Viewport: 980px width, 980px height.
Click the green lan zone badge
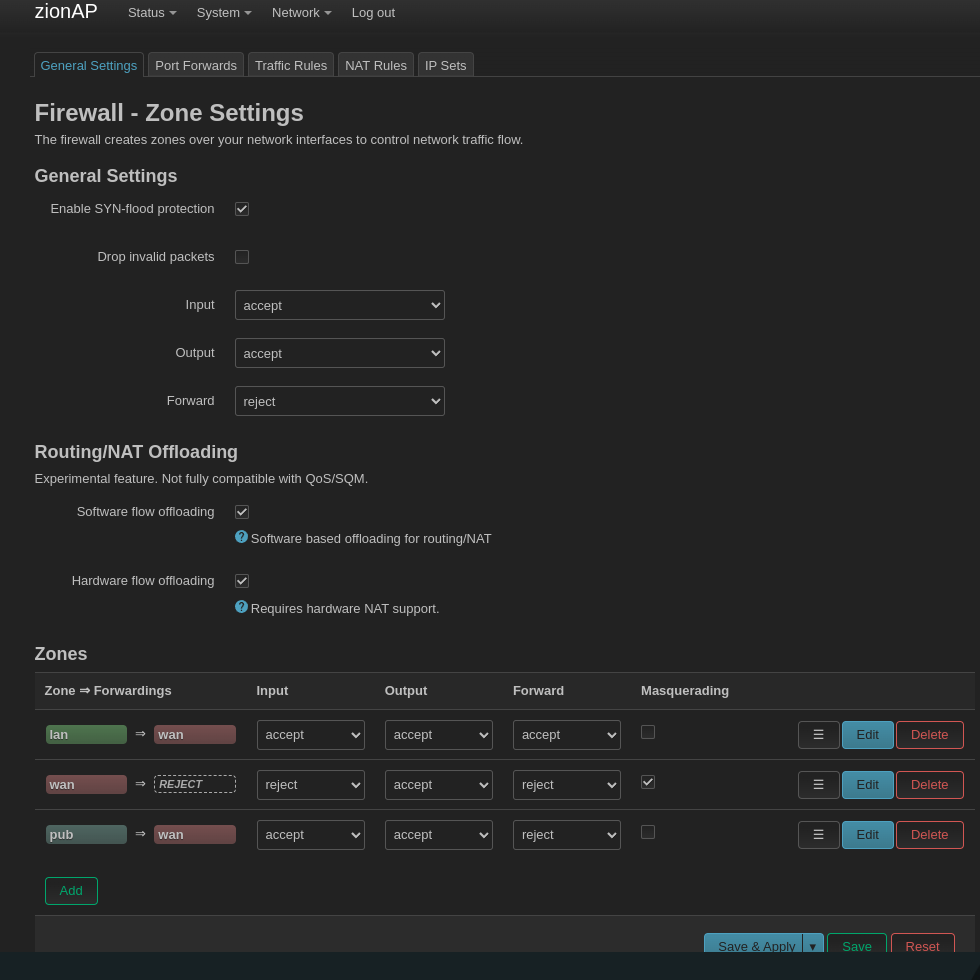pyautogui.click(x=86, y=735)
